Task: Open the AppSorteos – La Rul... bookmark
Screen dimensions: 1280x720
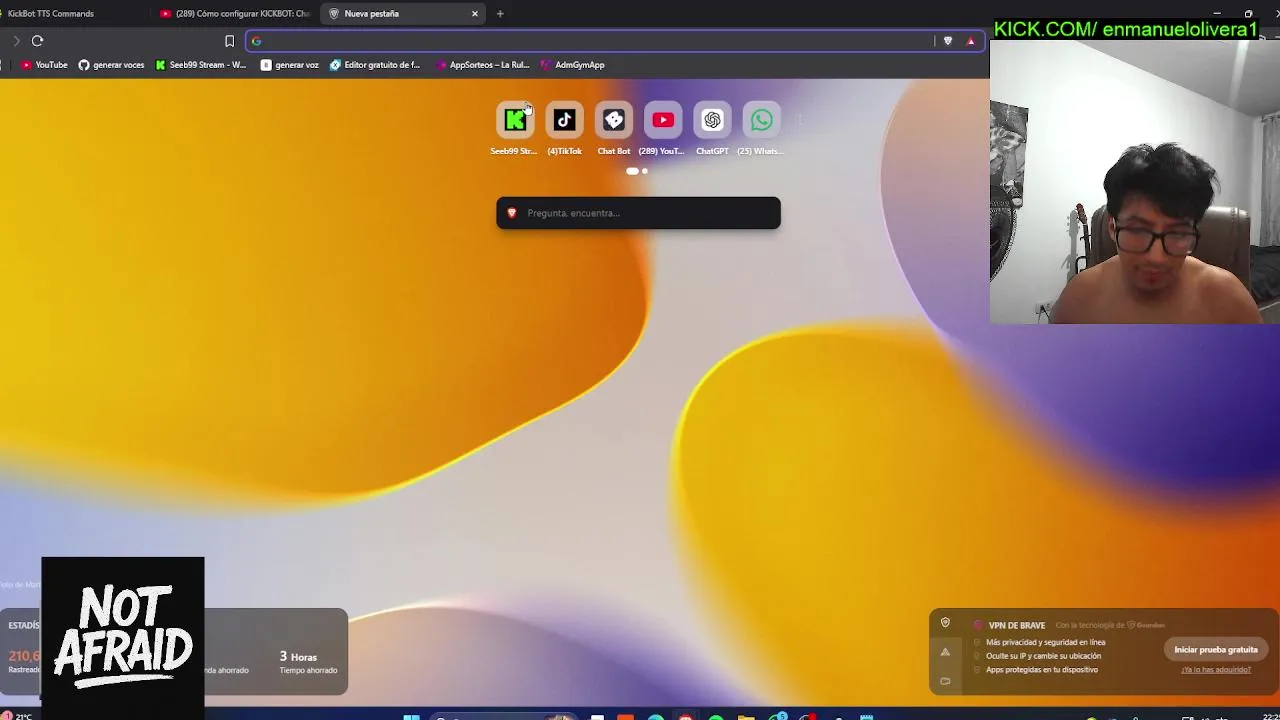Action: tap(482, 65)
